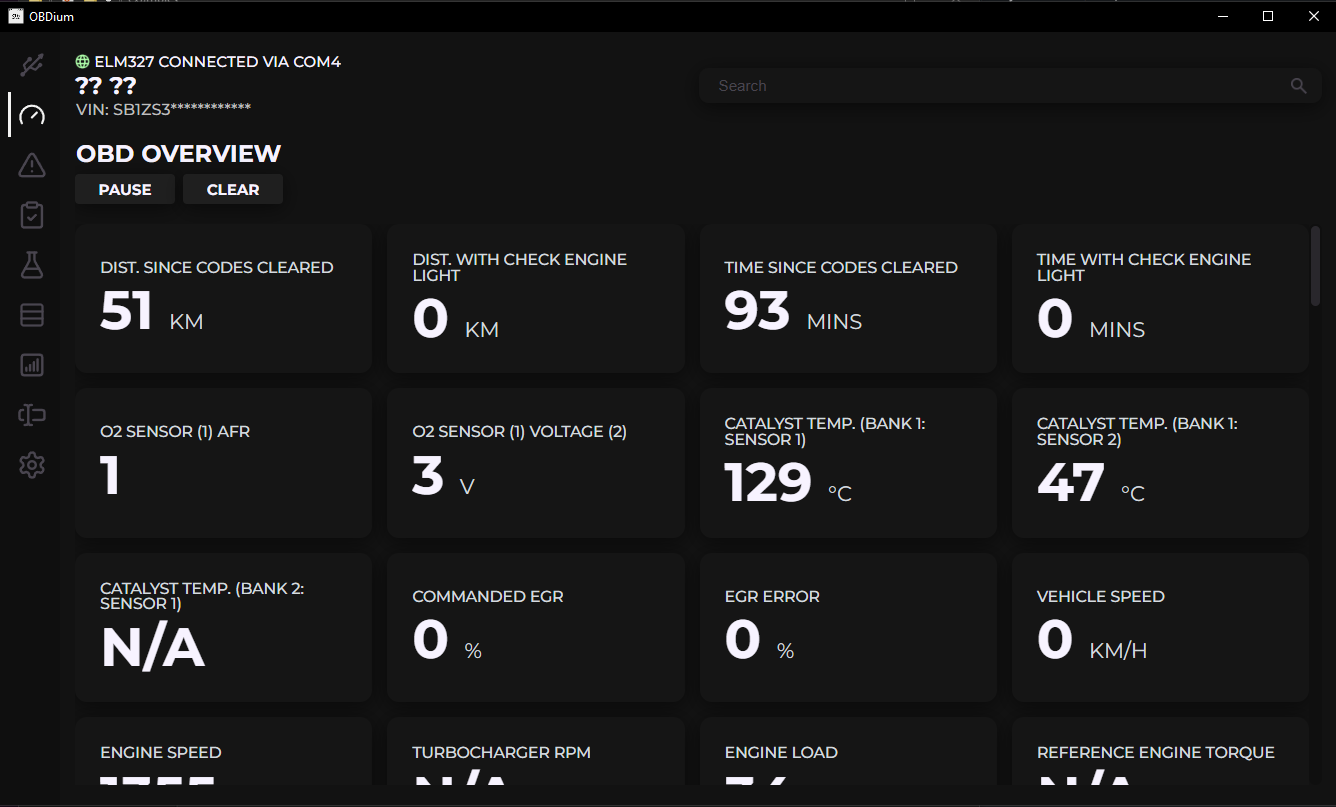Focus the Search input field
The image size is (1336, 807).
[x=1010, y=86]
